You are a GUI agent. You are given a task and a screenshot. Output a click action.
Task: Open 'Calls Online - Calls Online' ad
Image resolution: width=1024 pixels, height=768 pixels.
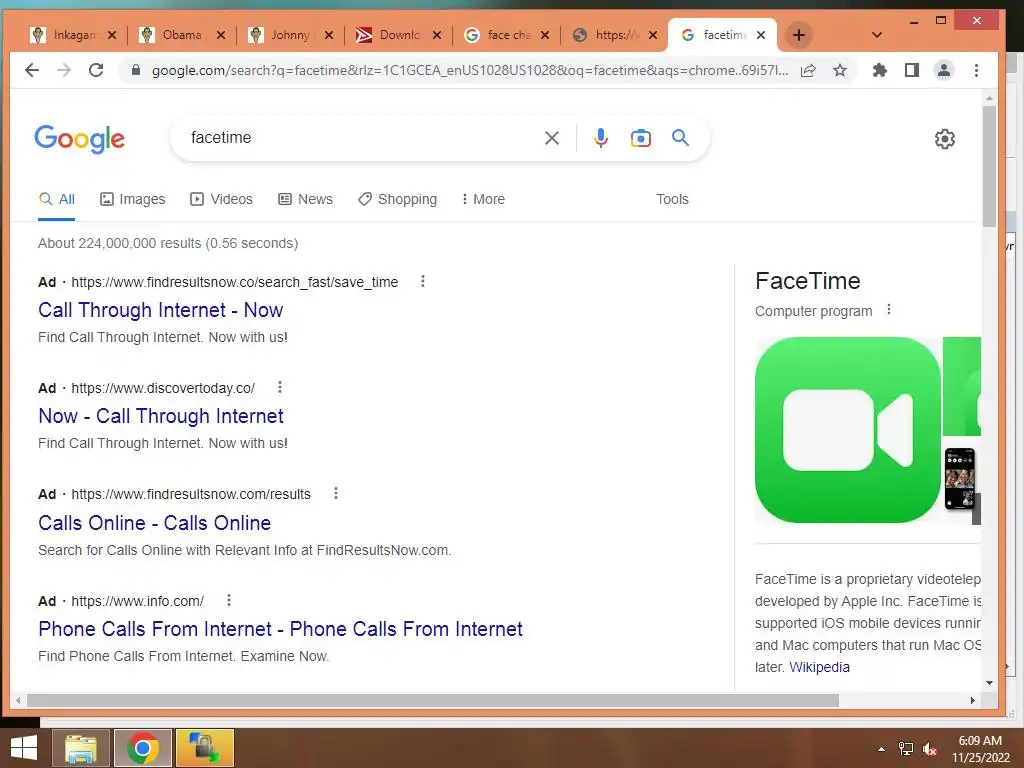coord(154,523)
